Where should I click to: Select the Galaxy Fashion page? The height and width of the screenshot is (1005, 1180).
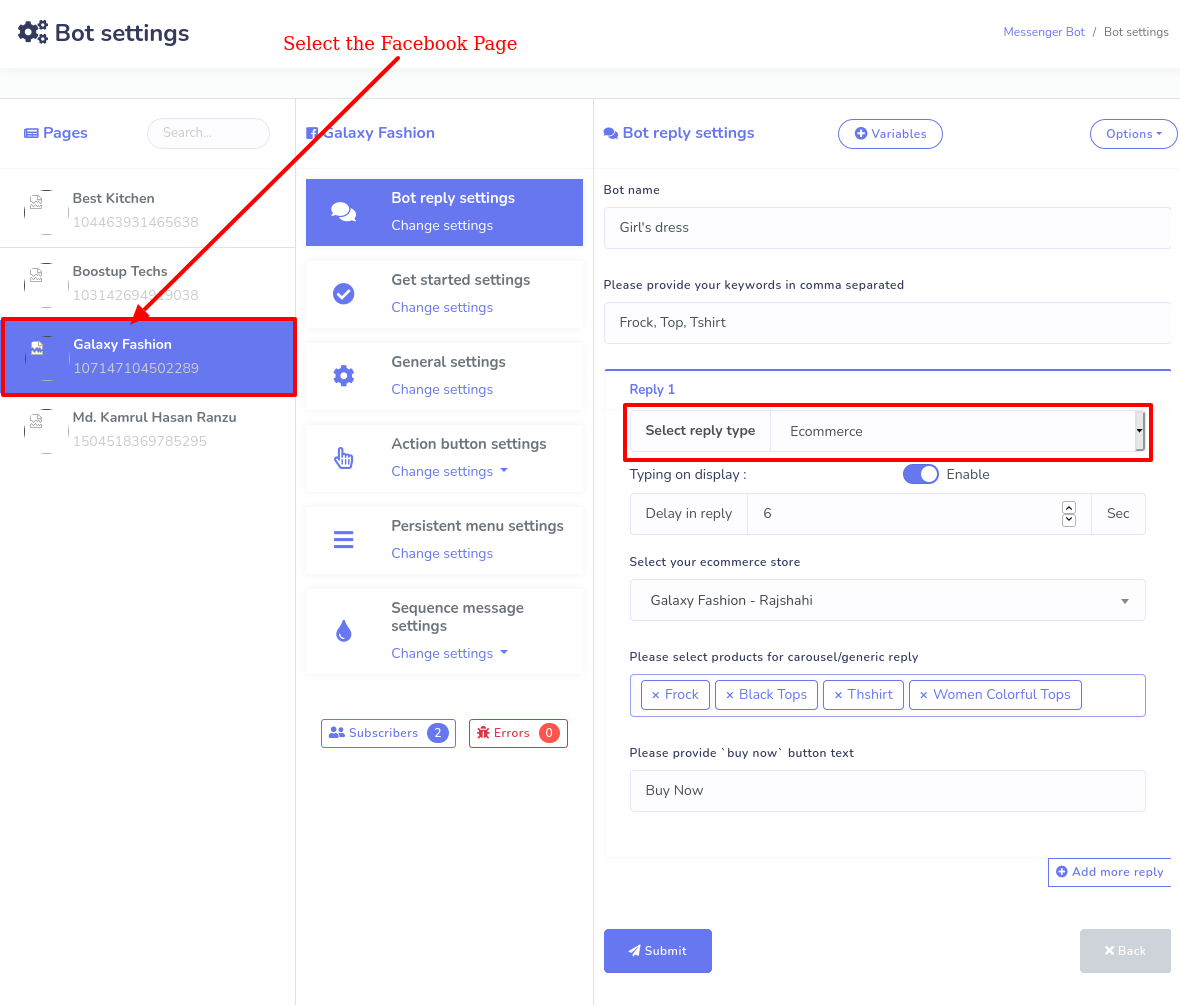pyautogui.click(x=149, y=357)
